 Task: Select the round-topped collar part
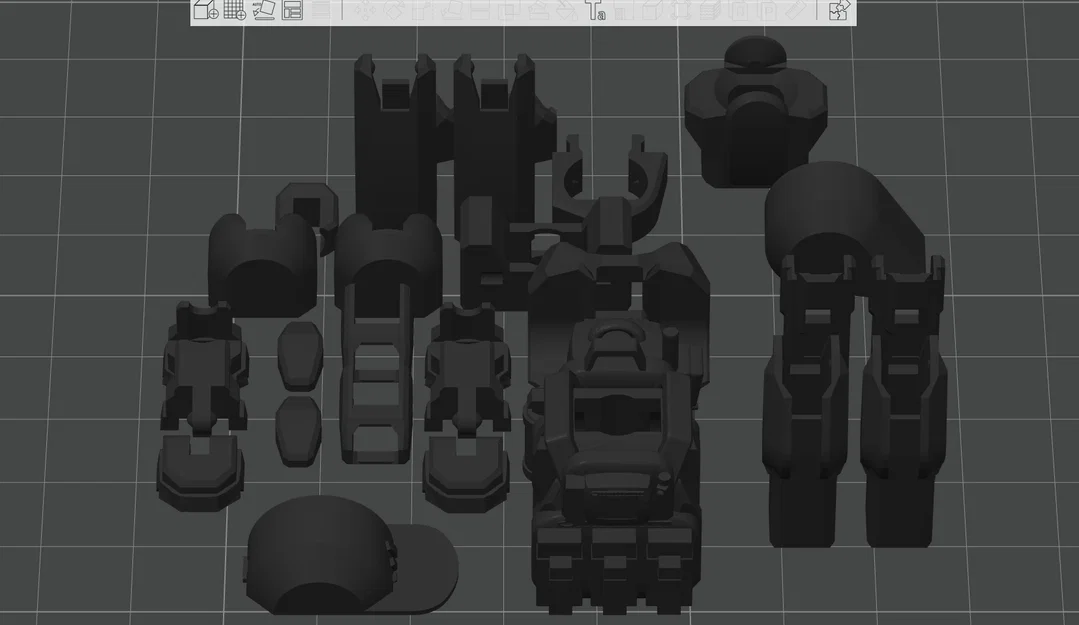(756, 112)
